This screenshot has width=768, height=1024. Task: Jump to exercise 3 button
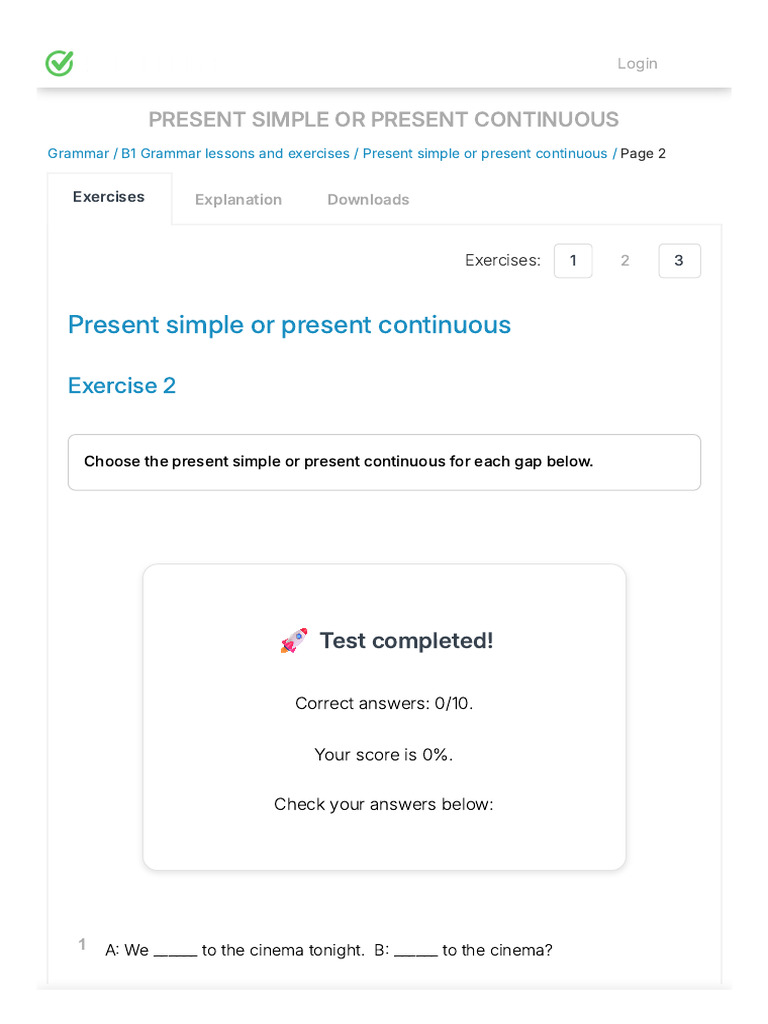679,261
